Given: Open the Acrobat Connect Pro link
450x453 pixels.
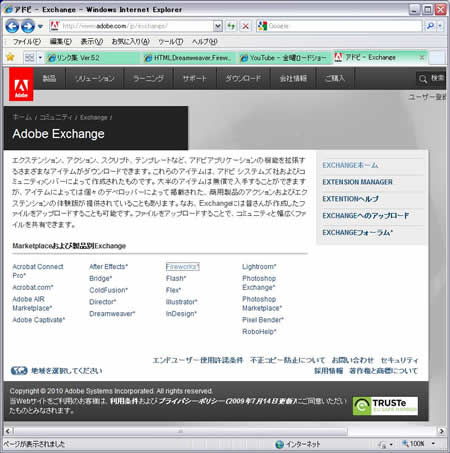Looking at the screenshot, I should [38, 271].
